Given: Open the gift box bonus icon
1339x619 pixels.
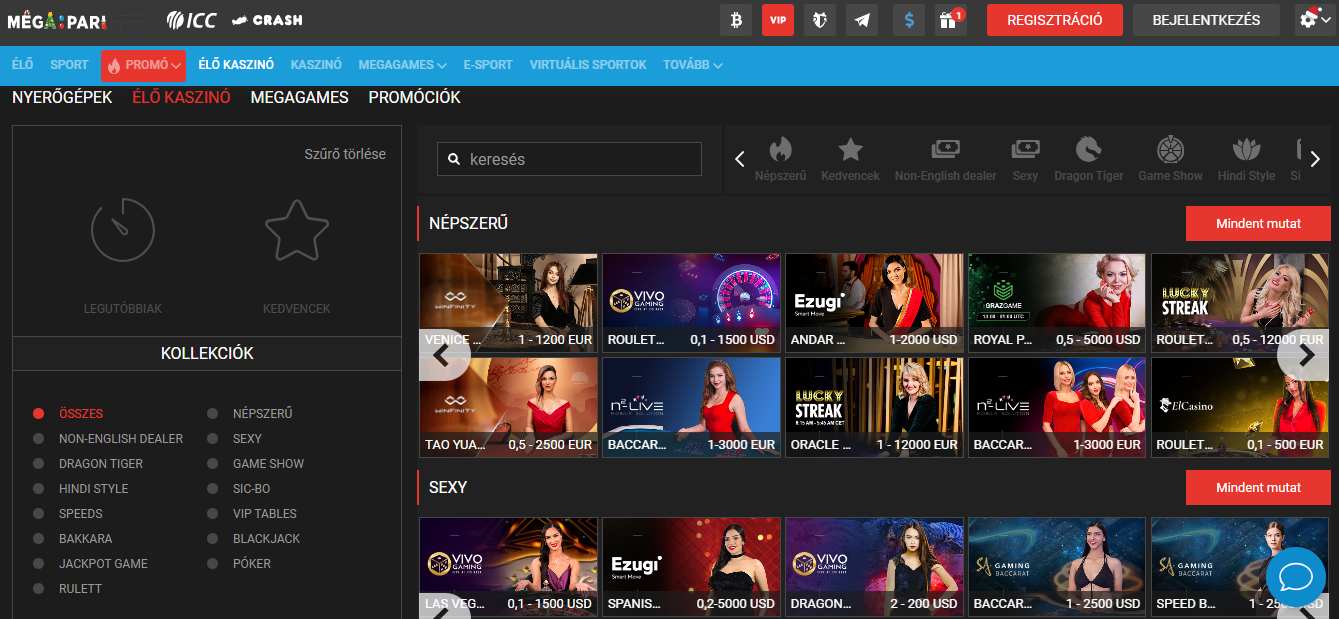Looking at the screenshot, I should click(950, 20).
